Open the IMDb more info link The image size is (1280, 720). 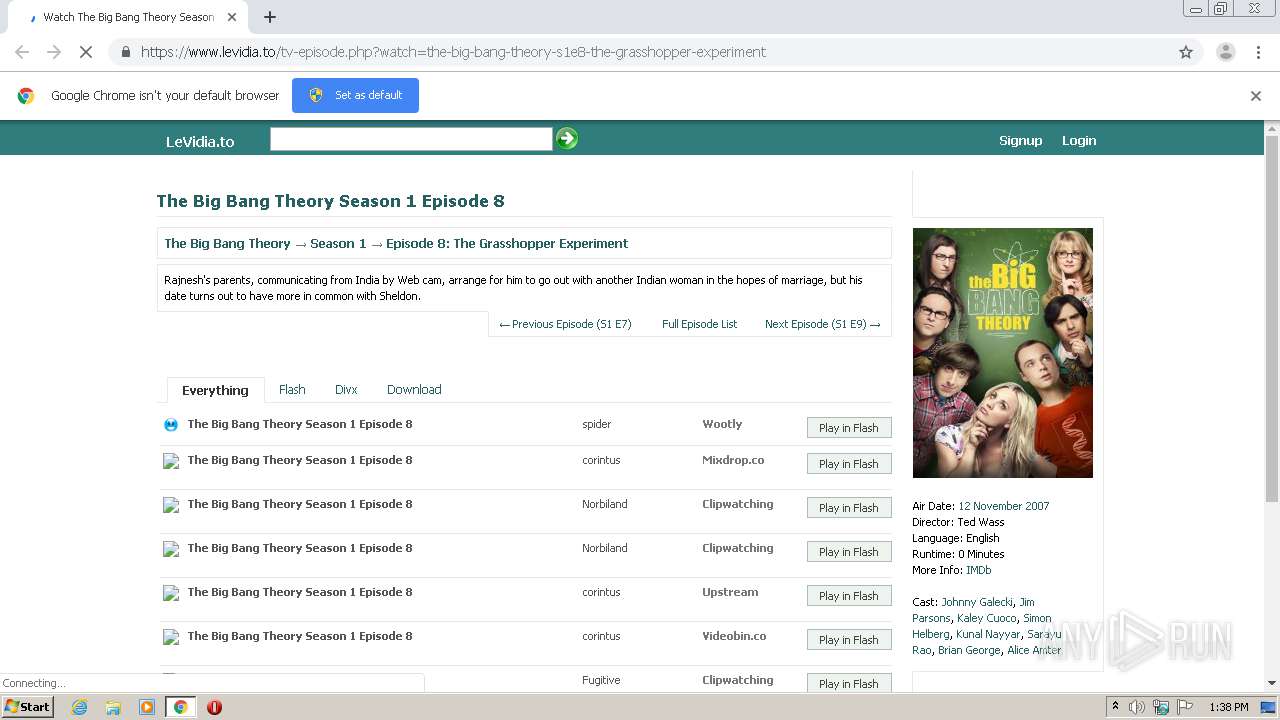pyautogui.click(x=978, y=570)
